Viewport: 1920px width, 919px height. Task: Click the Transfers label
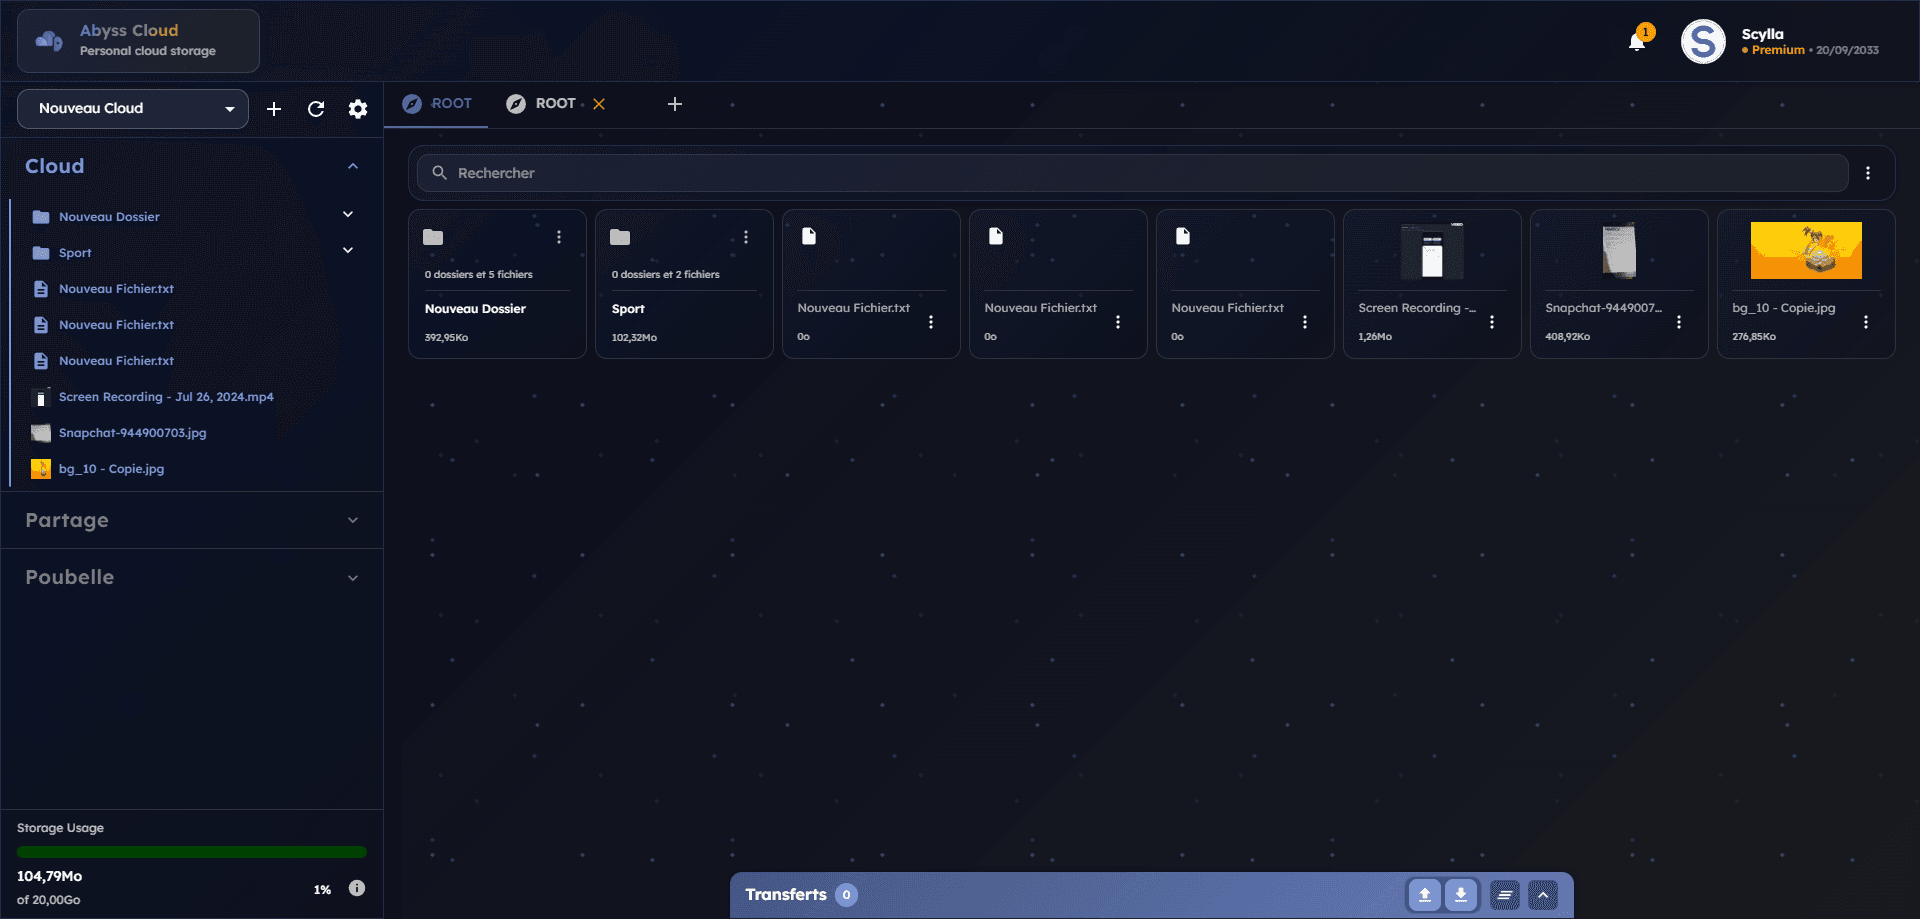[x=786, y=895]
